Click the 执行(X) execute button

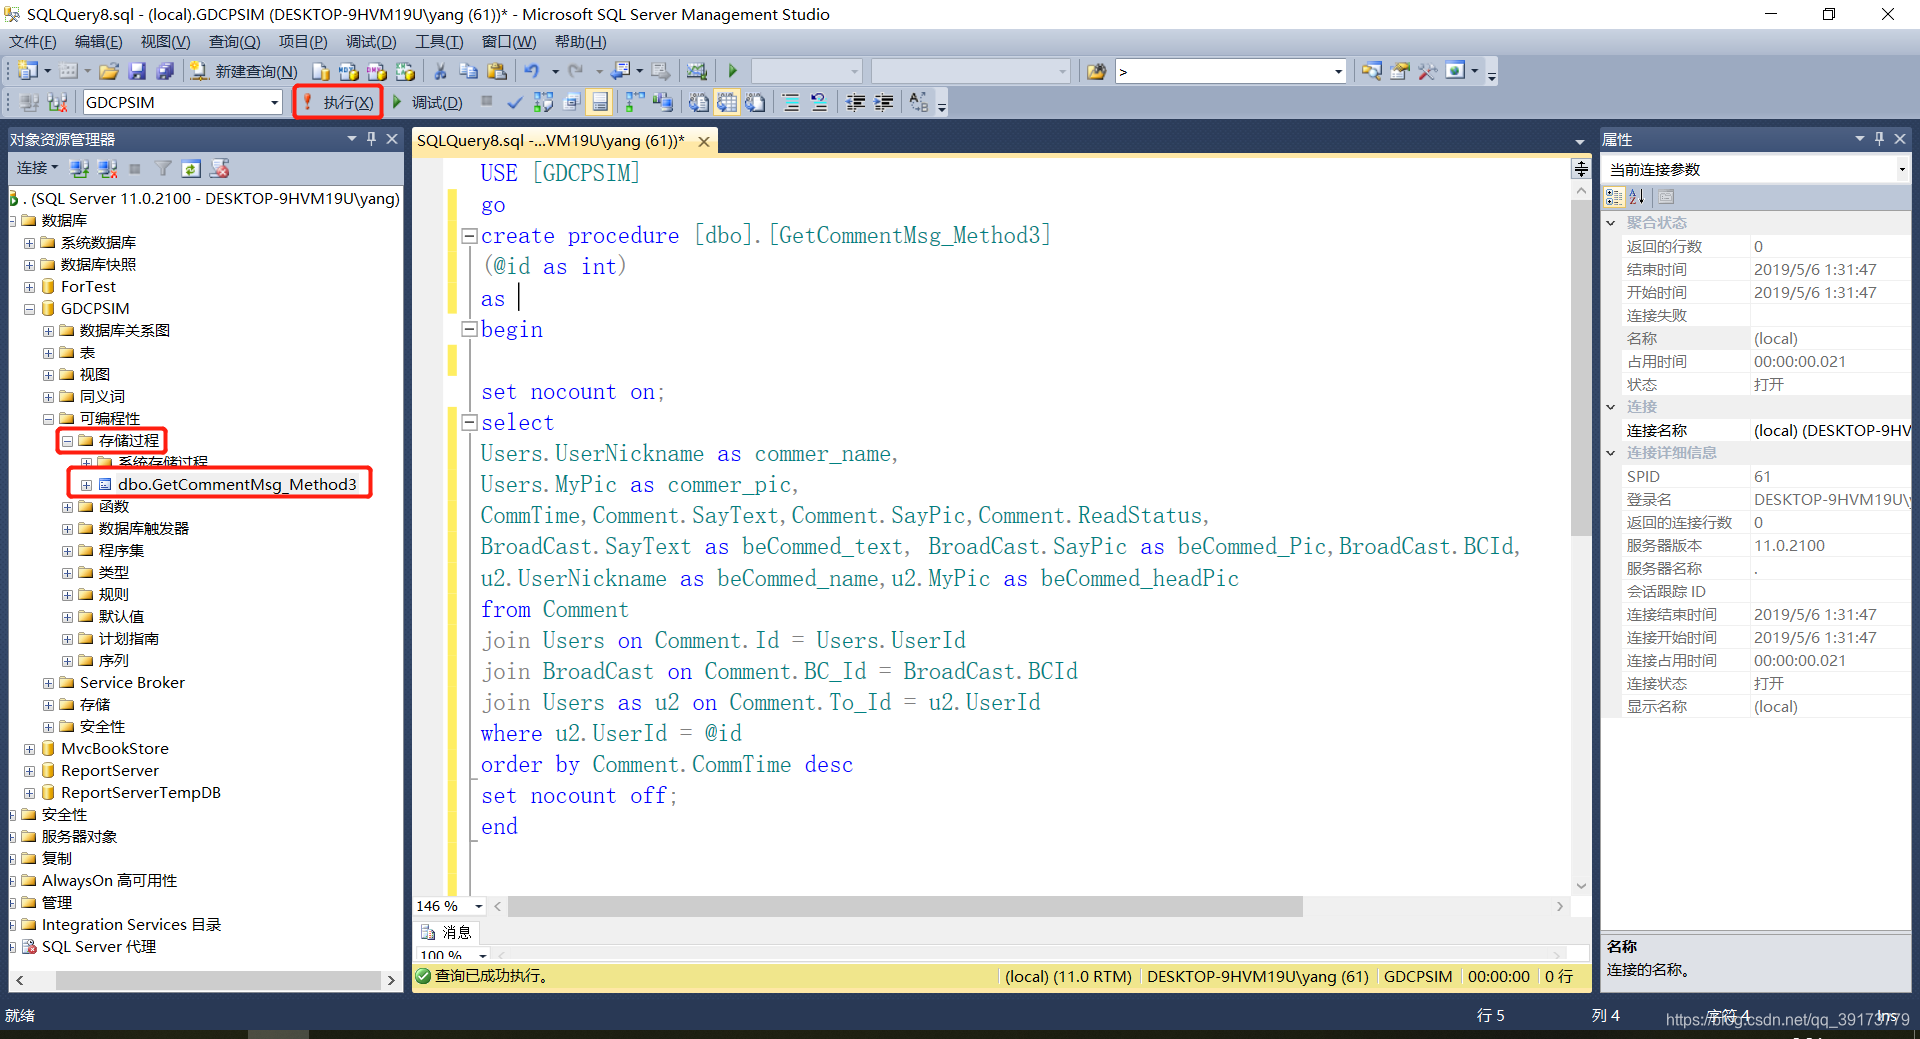click(338, 102)
